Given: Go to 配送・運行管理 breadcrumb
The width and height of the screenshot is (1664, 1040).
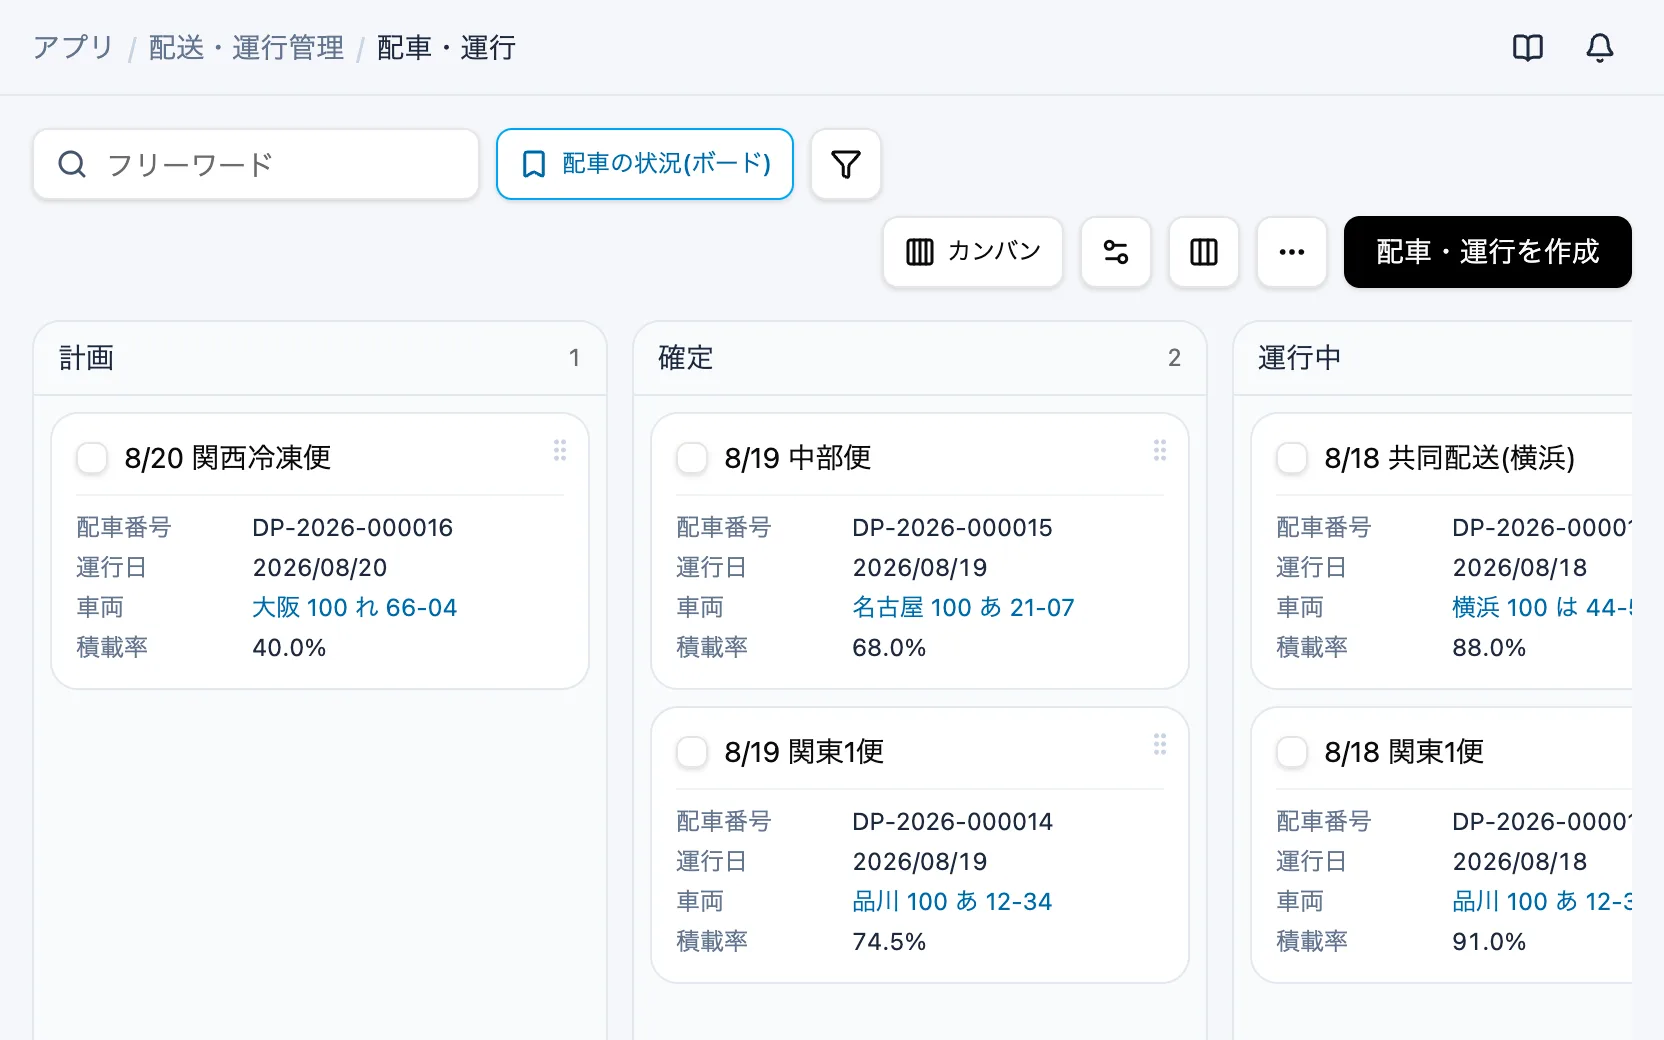Looking at the screenshot, I should [x=246, y=48].
